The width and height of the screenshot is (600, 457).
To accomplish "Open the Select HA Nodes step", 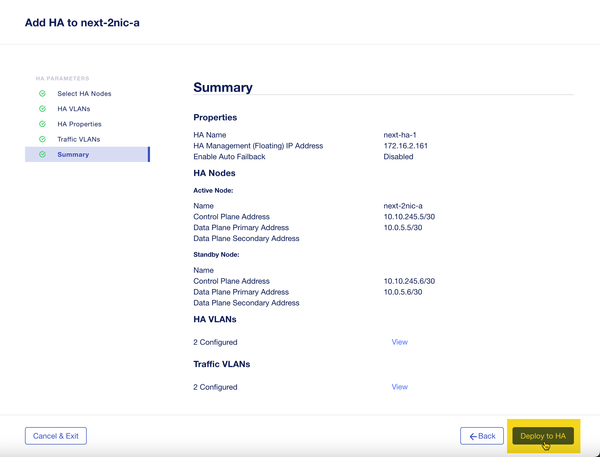I will [84, 94].
